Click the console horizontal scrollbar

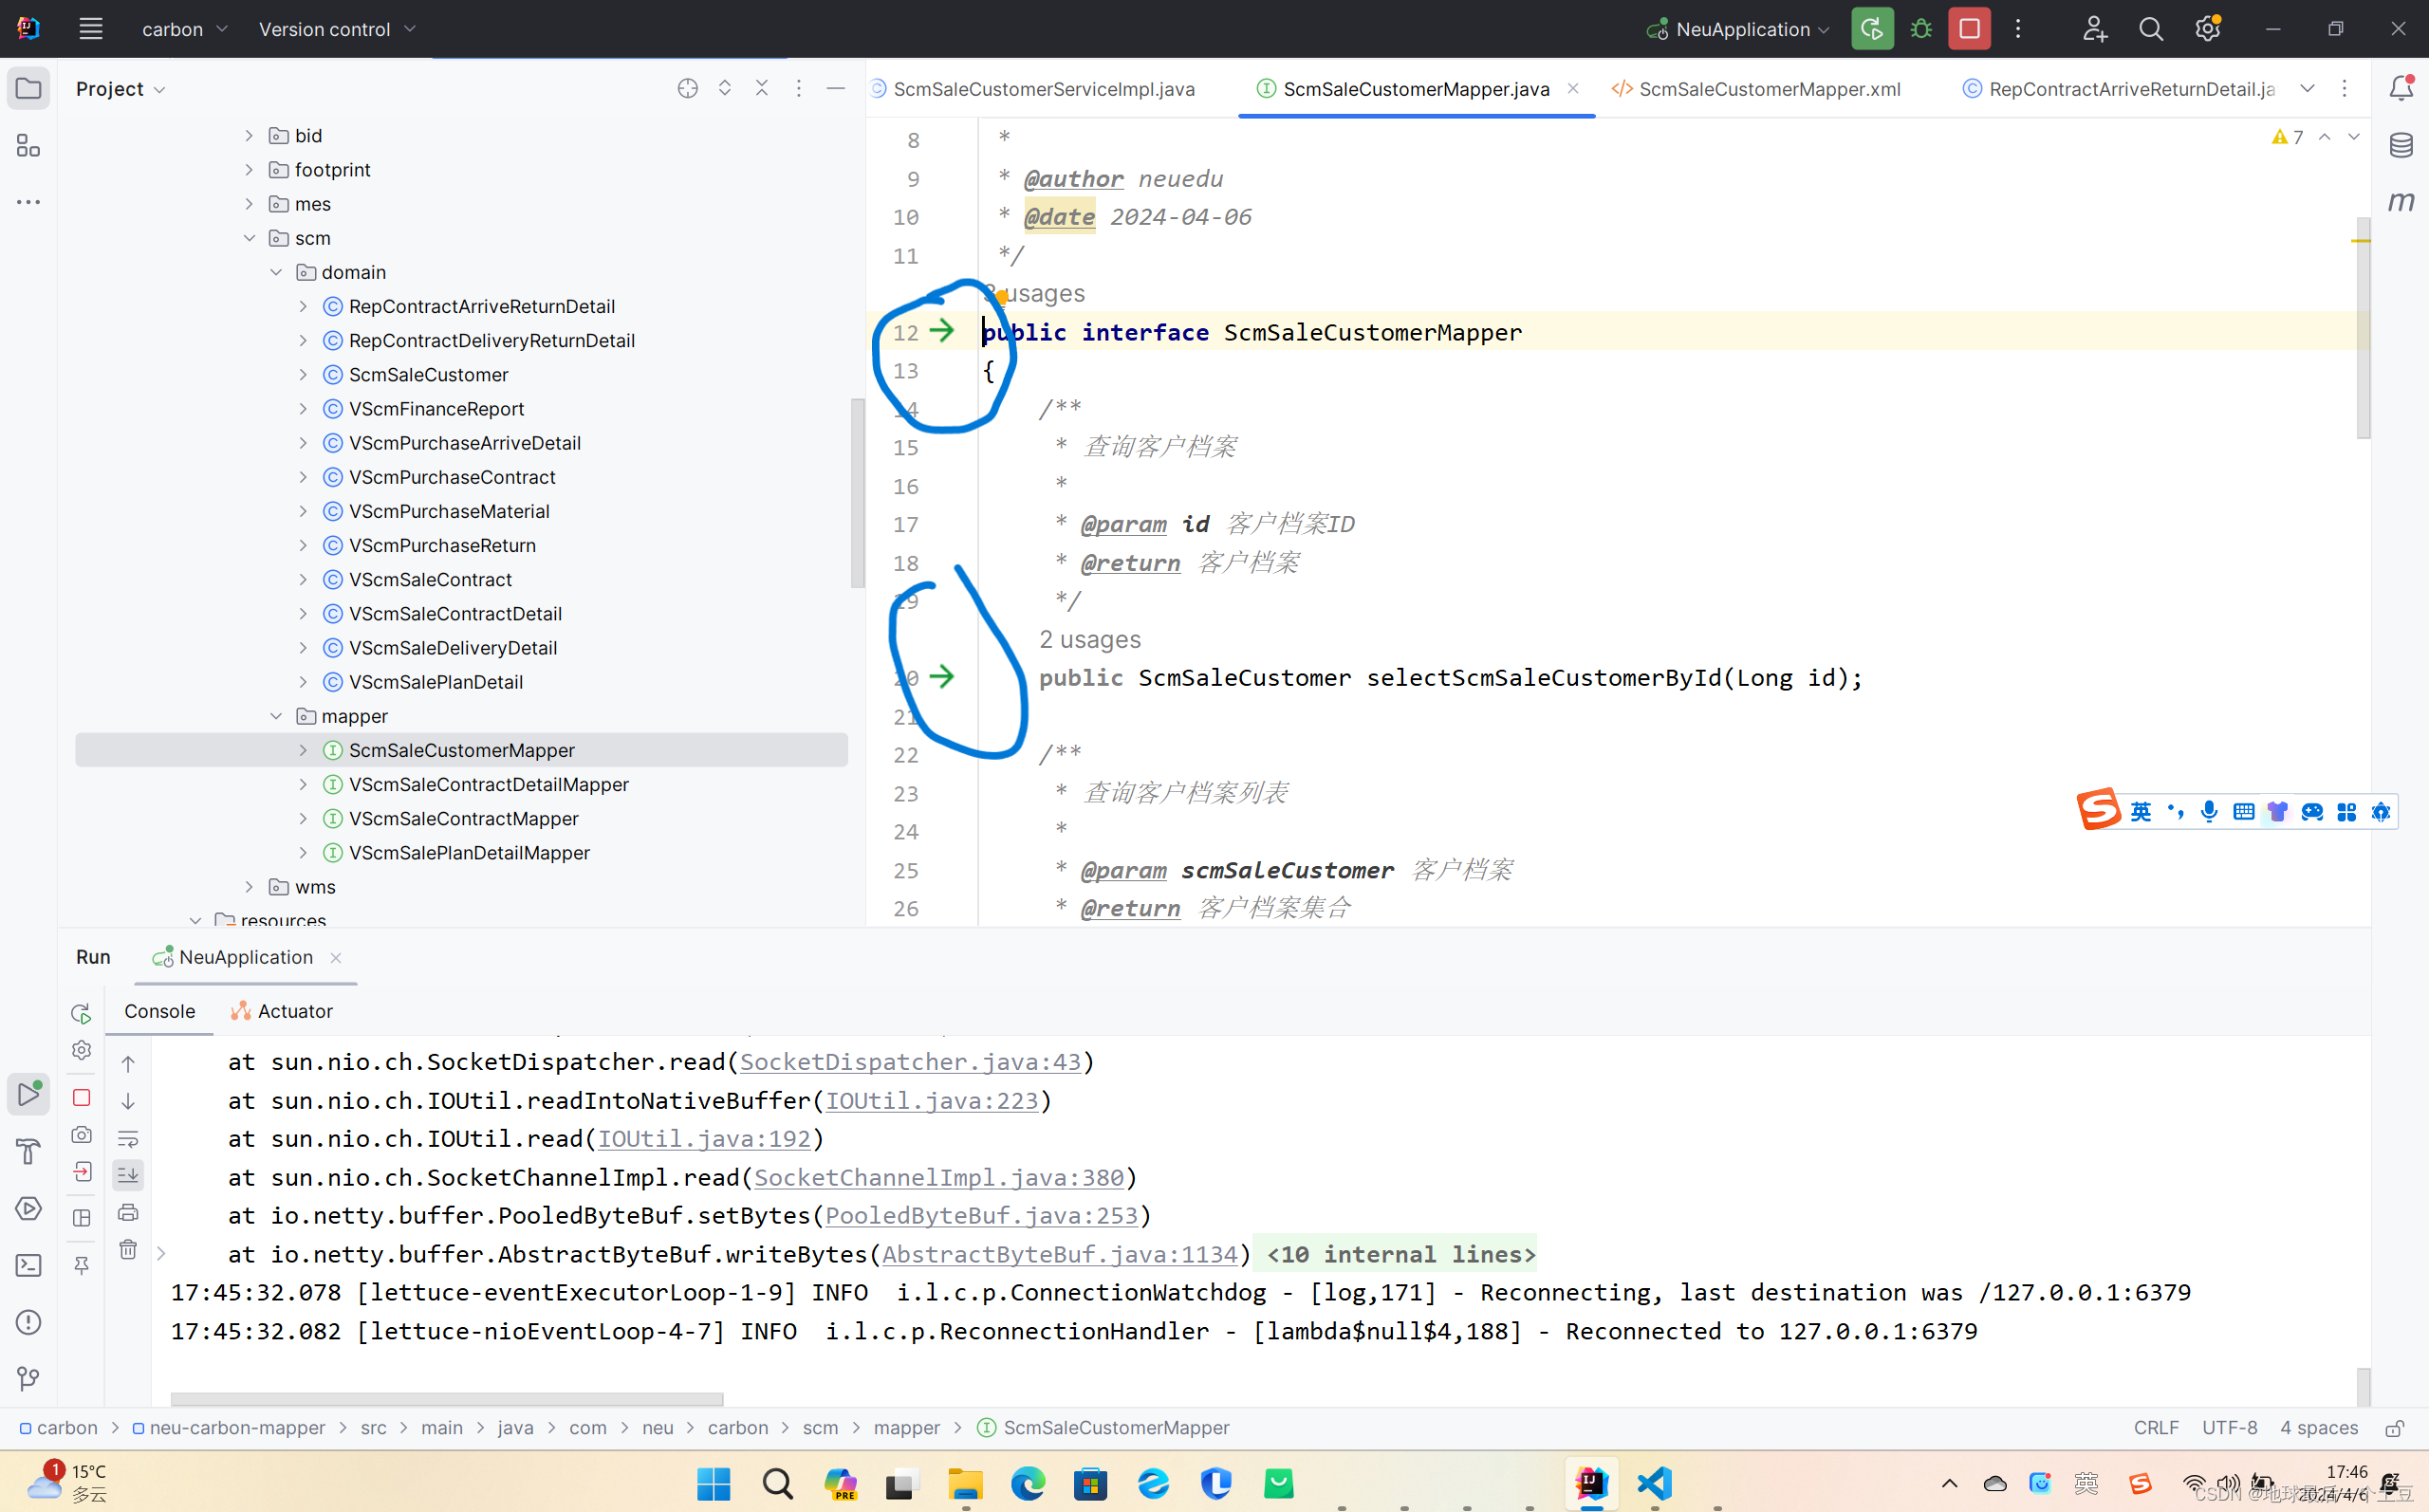(446, 1398)
